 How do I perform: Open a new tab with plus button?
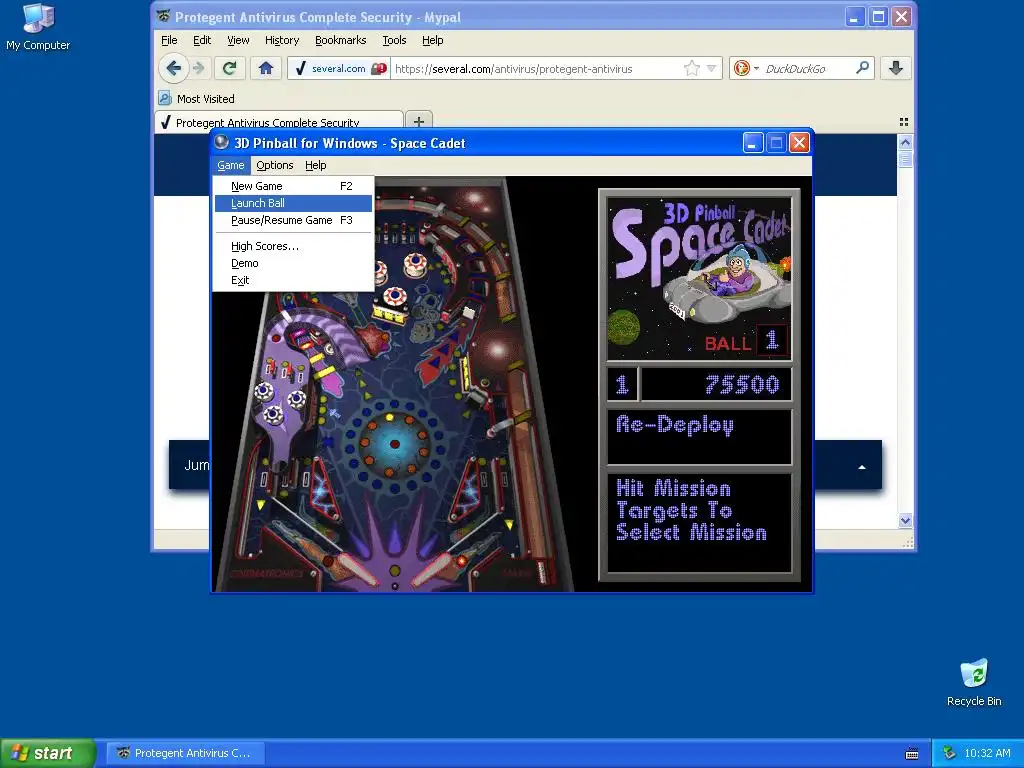coord(419,121)
